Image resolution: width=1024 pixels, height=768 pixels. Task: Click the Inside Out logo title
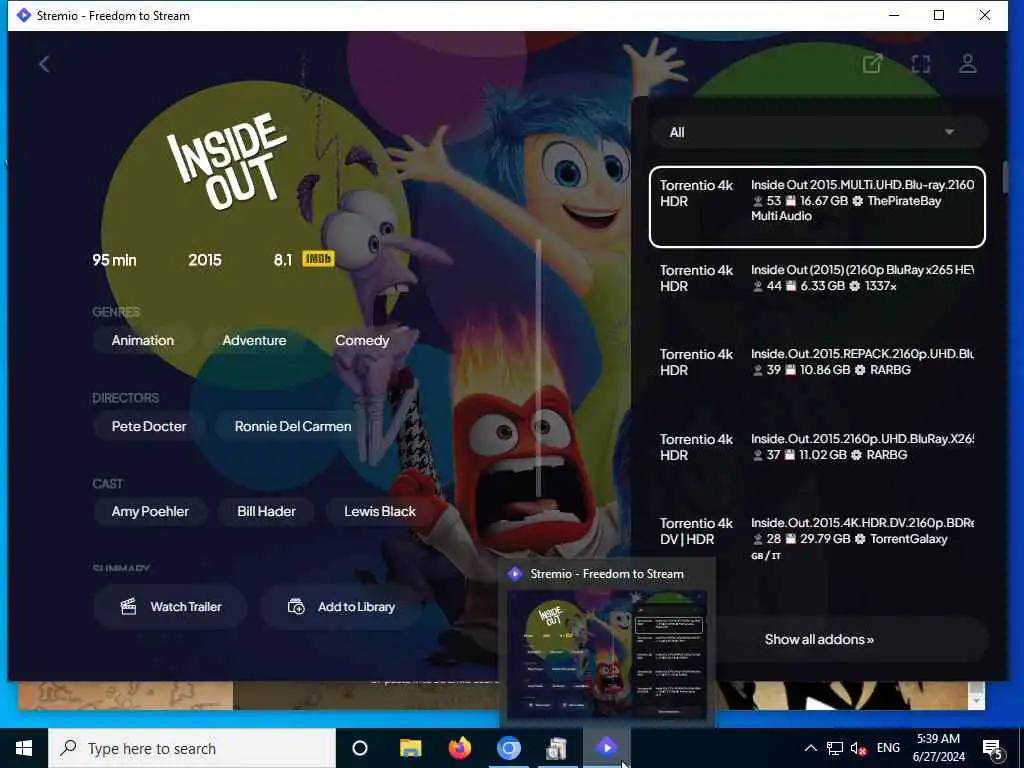click(227, 161)
